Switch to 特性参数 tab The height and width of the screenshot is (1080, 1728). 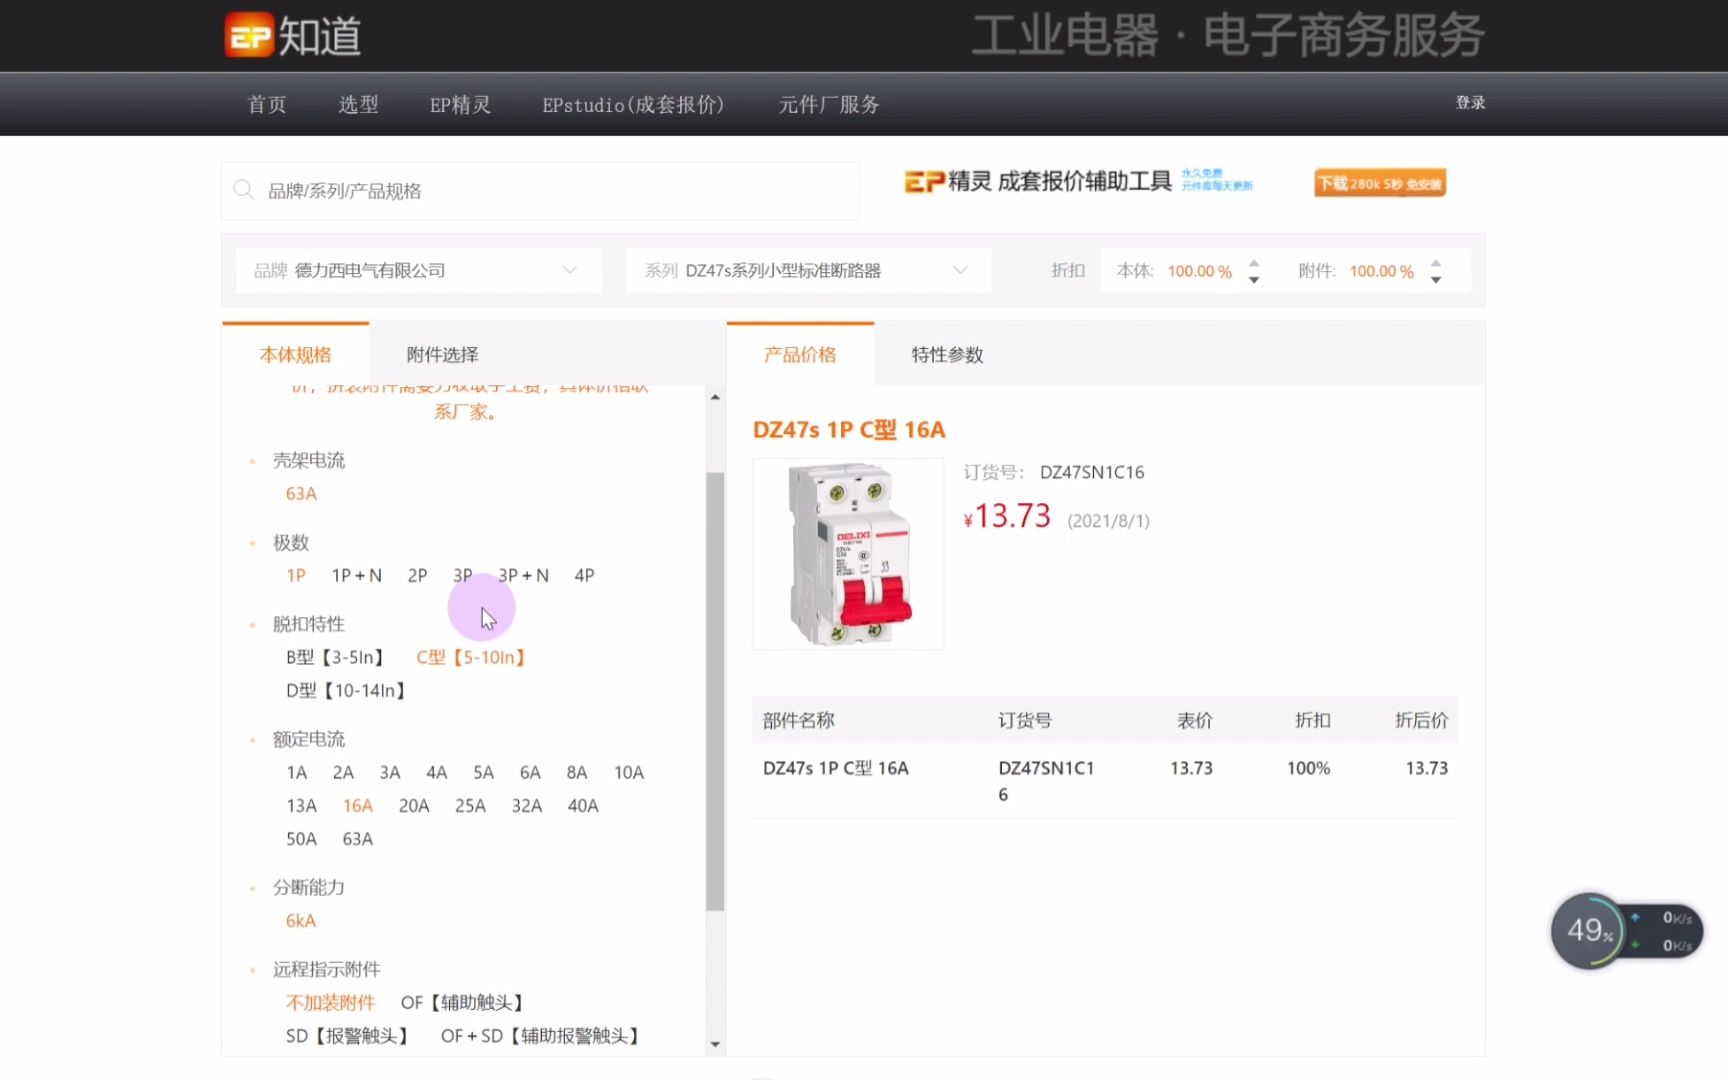[947, 354]
